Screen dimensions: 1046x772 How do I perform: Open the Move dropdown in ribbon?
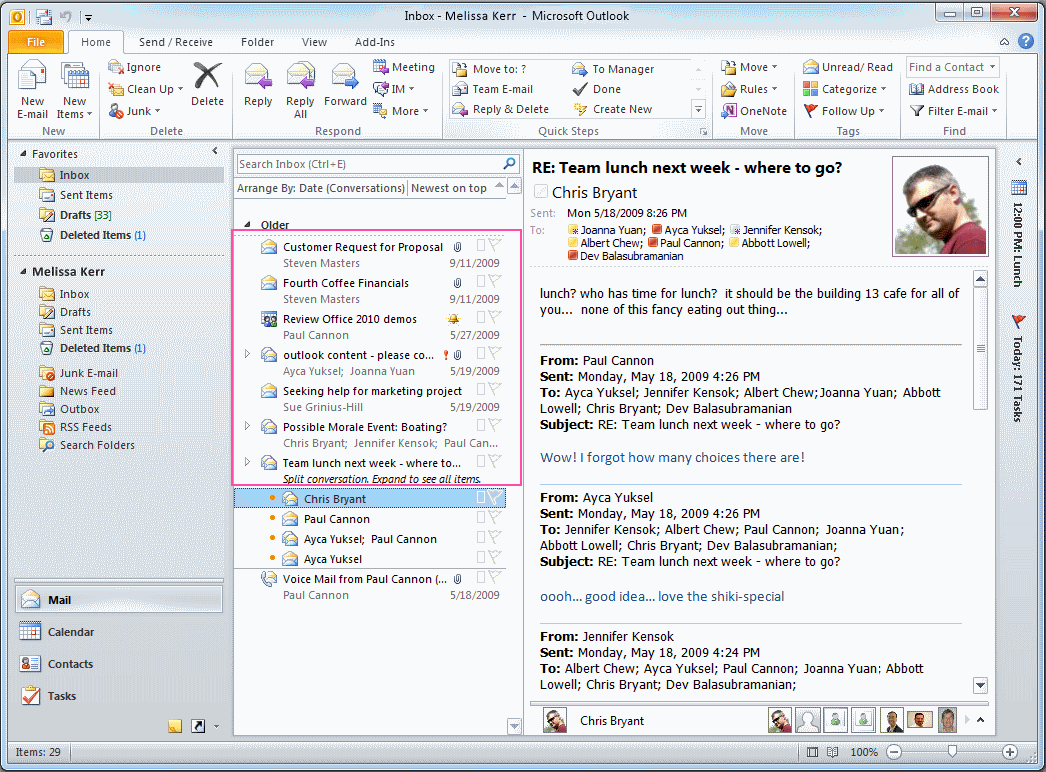point(749,67)
